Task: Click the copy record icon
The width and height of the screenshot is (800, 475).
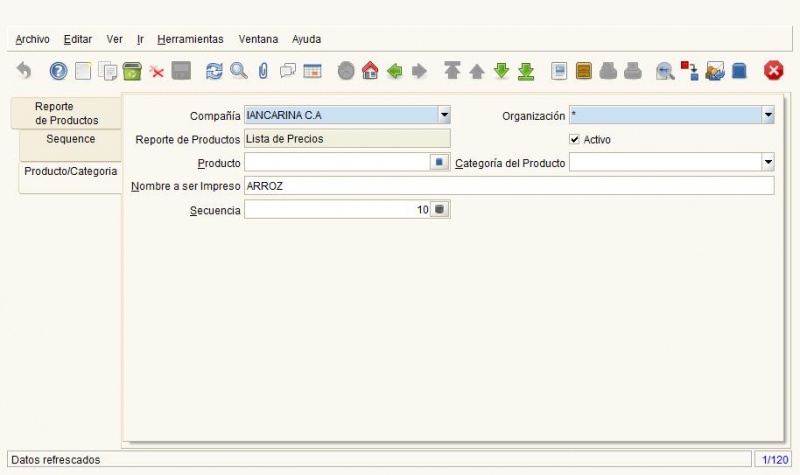Action: coord(107,70)
